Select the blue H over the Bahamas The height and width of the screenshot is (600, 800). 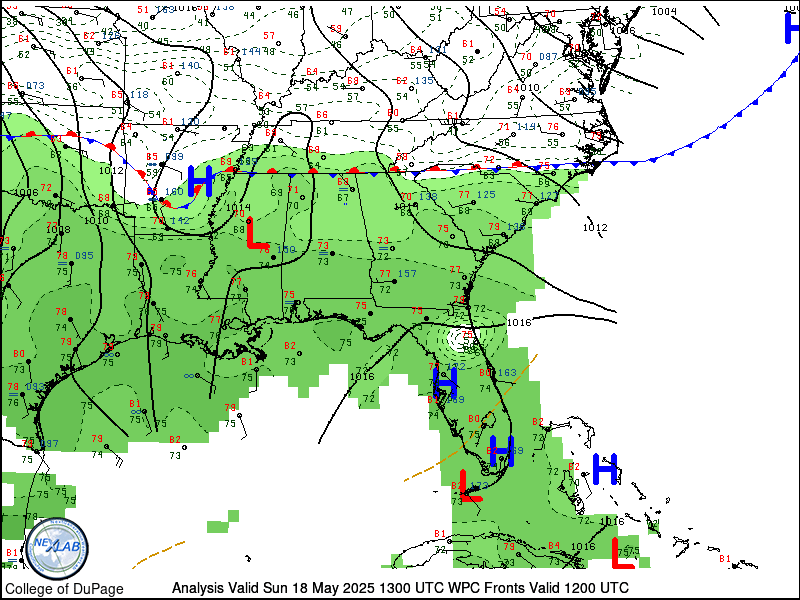(605, 469)
